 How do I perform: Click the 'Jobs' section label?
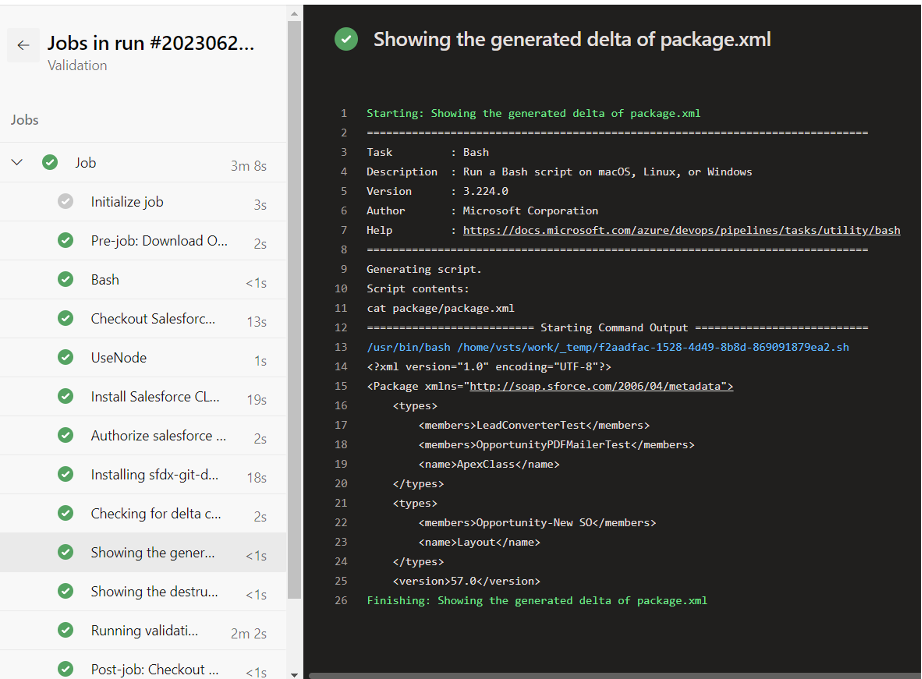[25, 120]
